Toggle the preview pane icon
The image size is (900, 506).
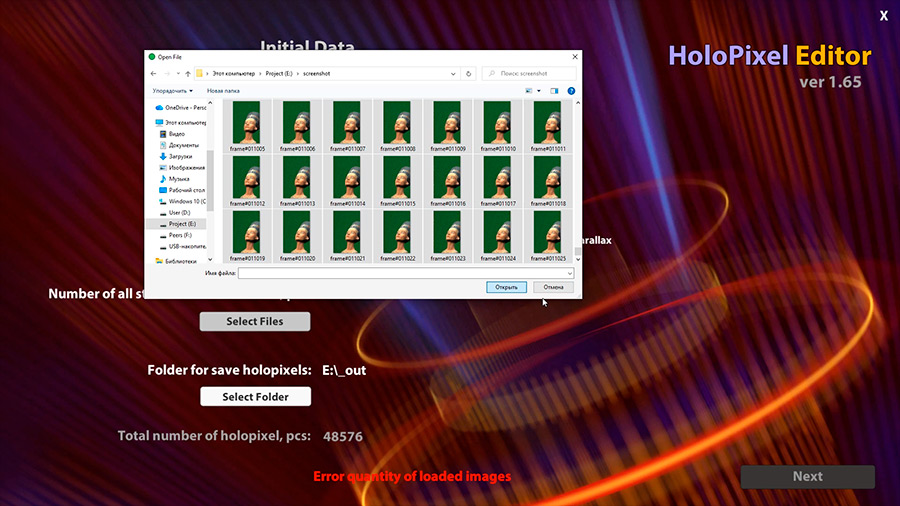click(555, 90)
